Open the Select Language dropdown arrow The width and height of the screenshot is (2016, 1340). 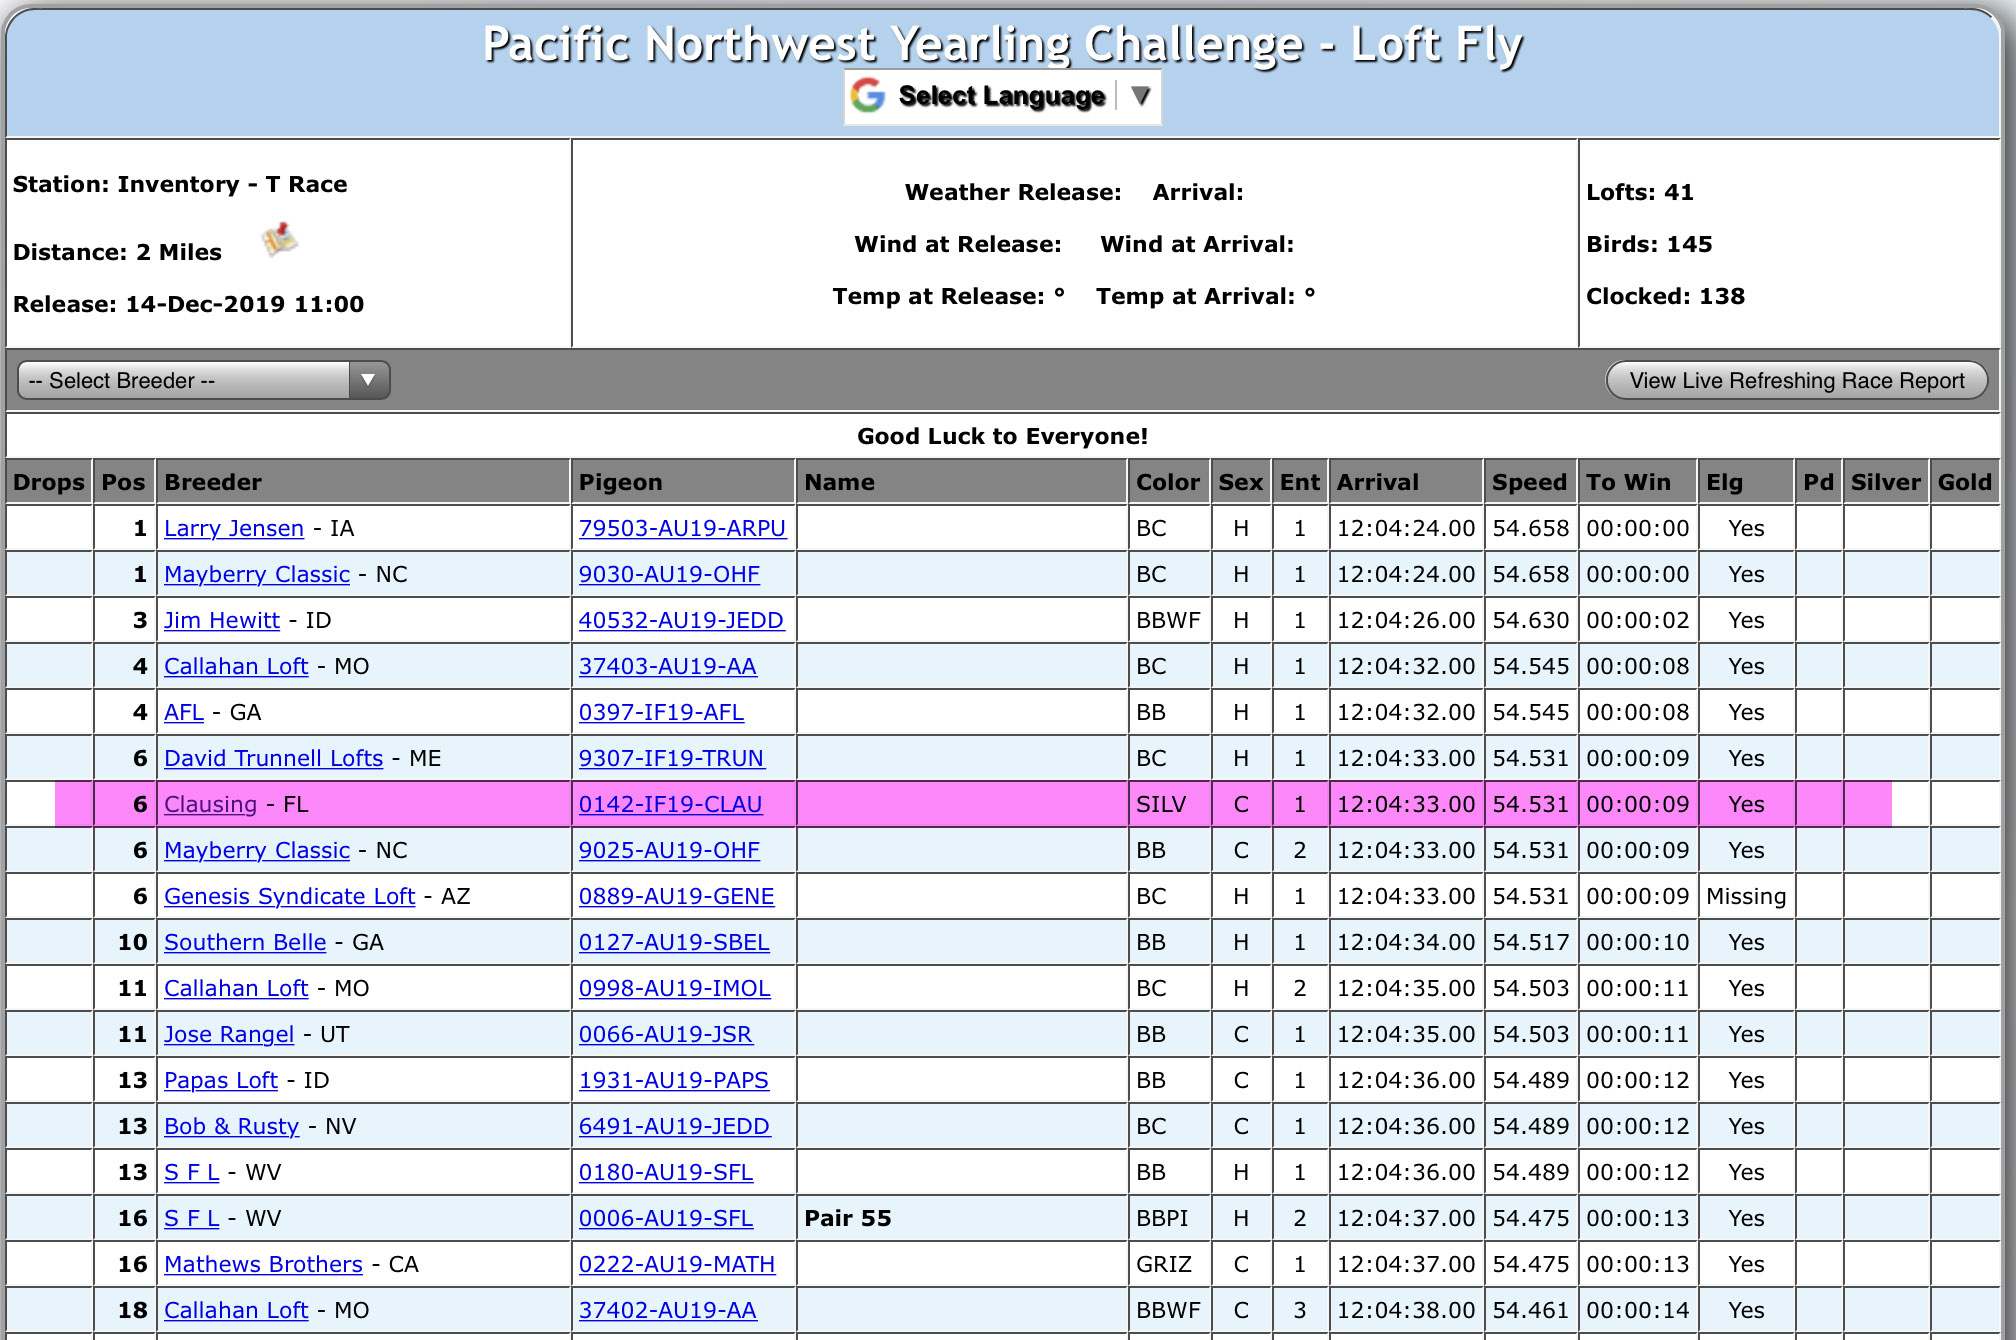point(1140,96)
